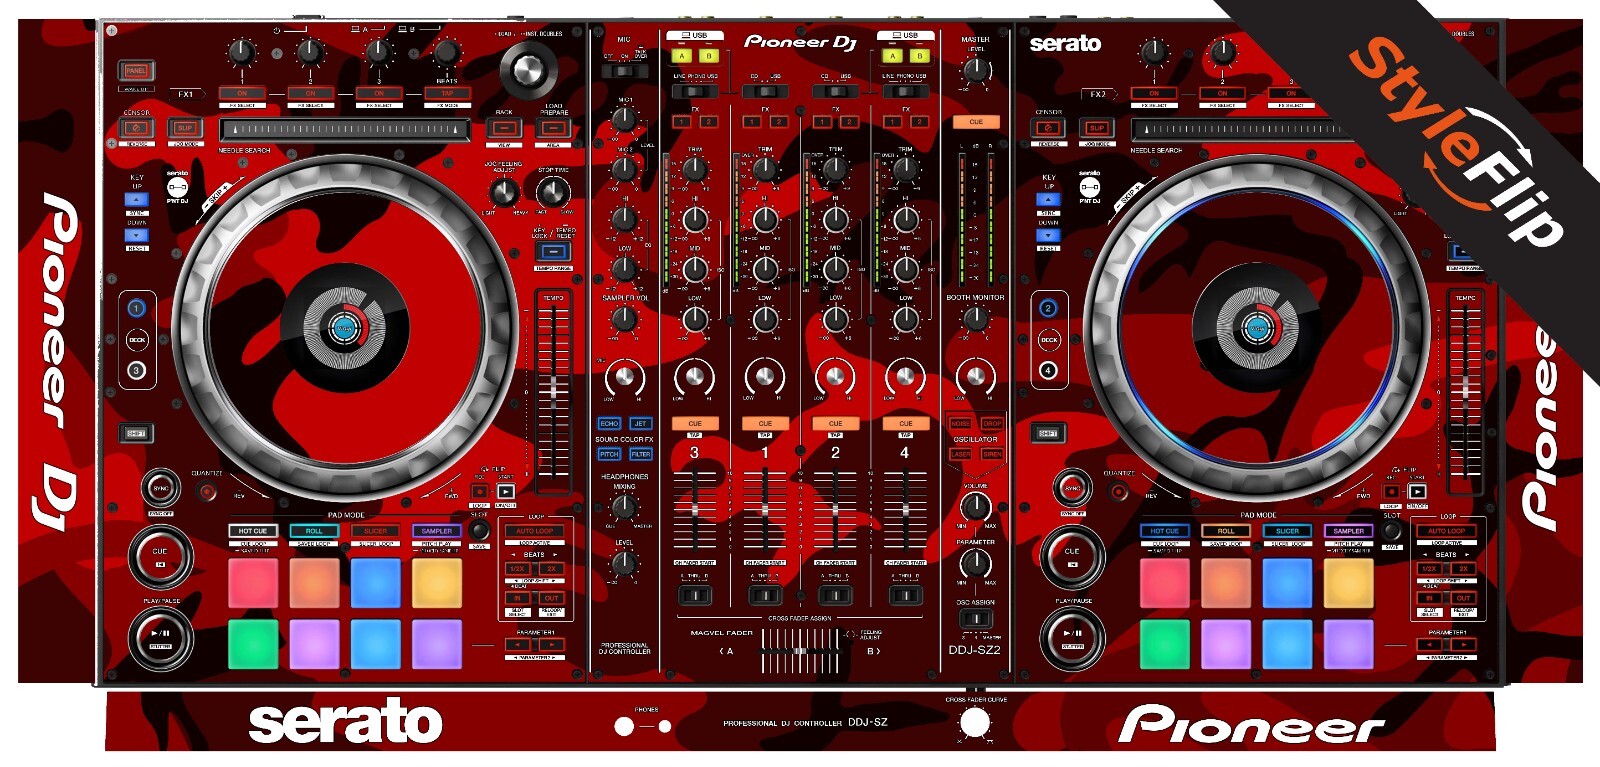Click the channel 4 headphone CUE button
This screenshot has height=767, width=1600.
click(x=905, y=424)
